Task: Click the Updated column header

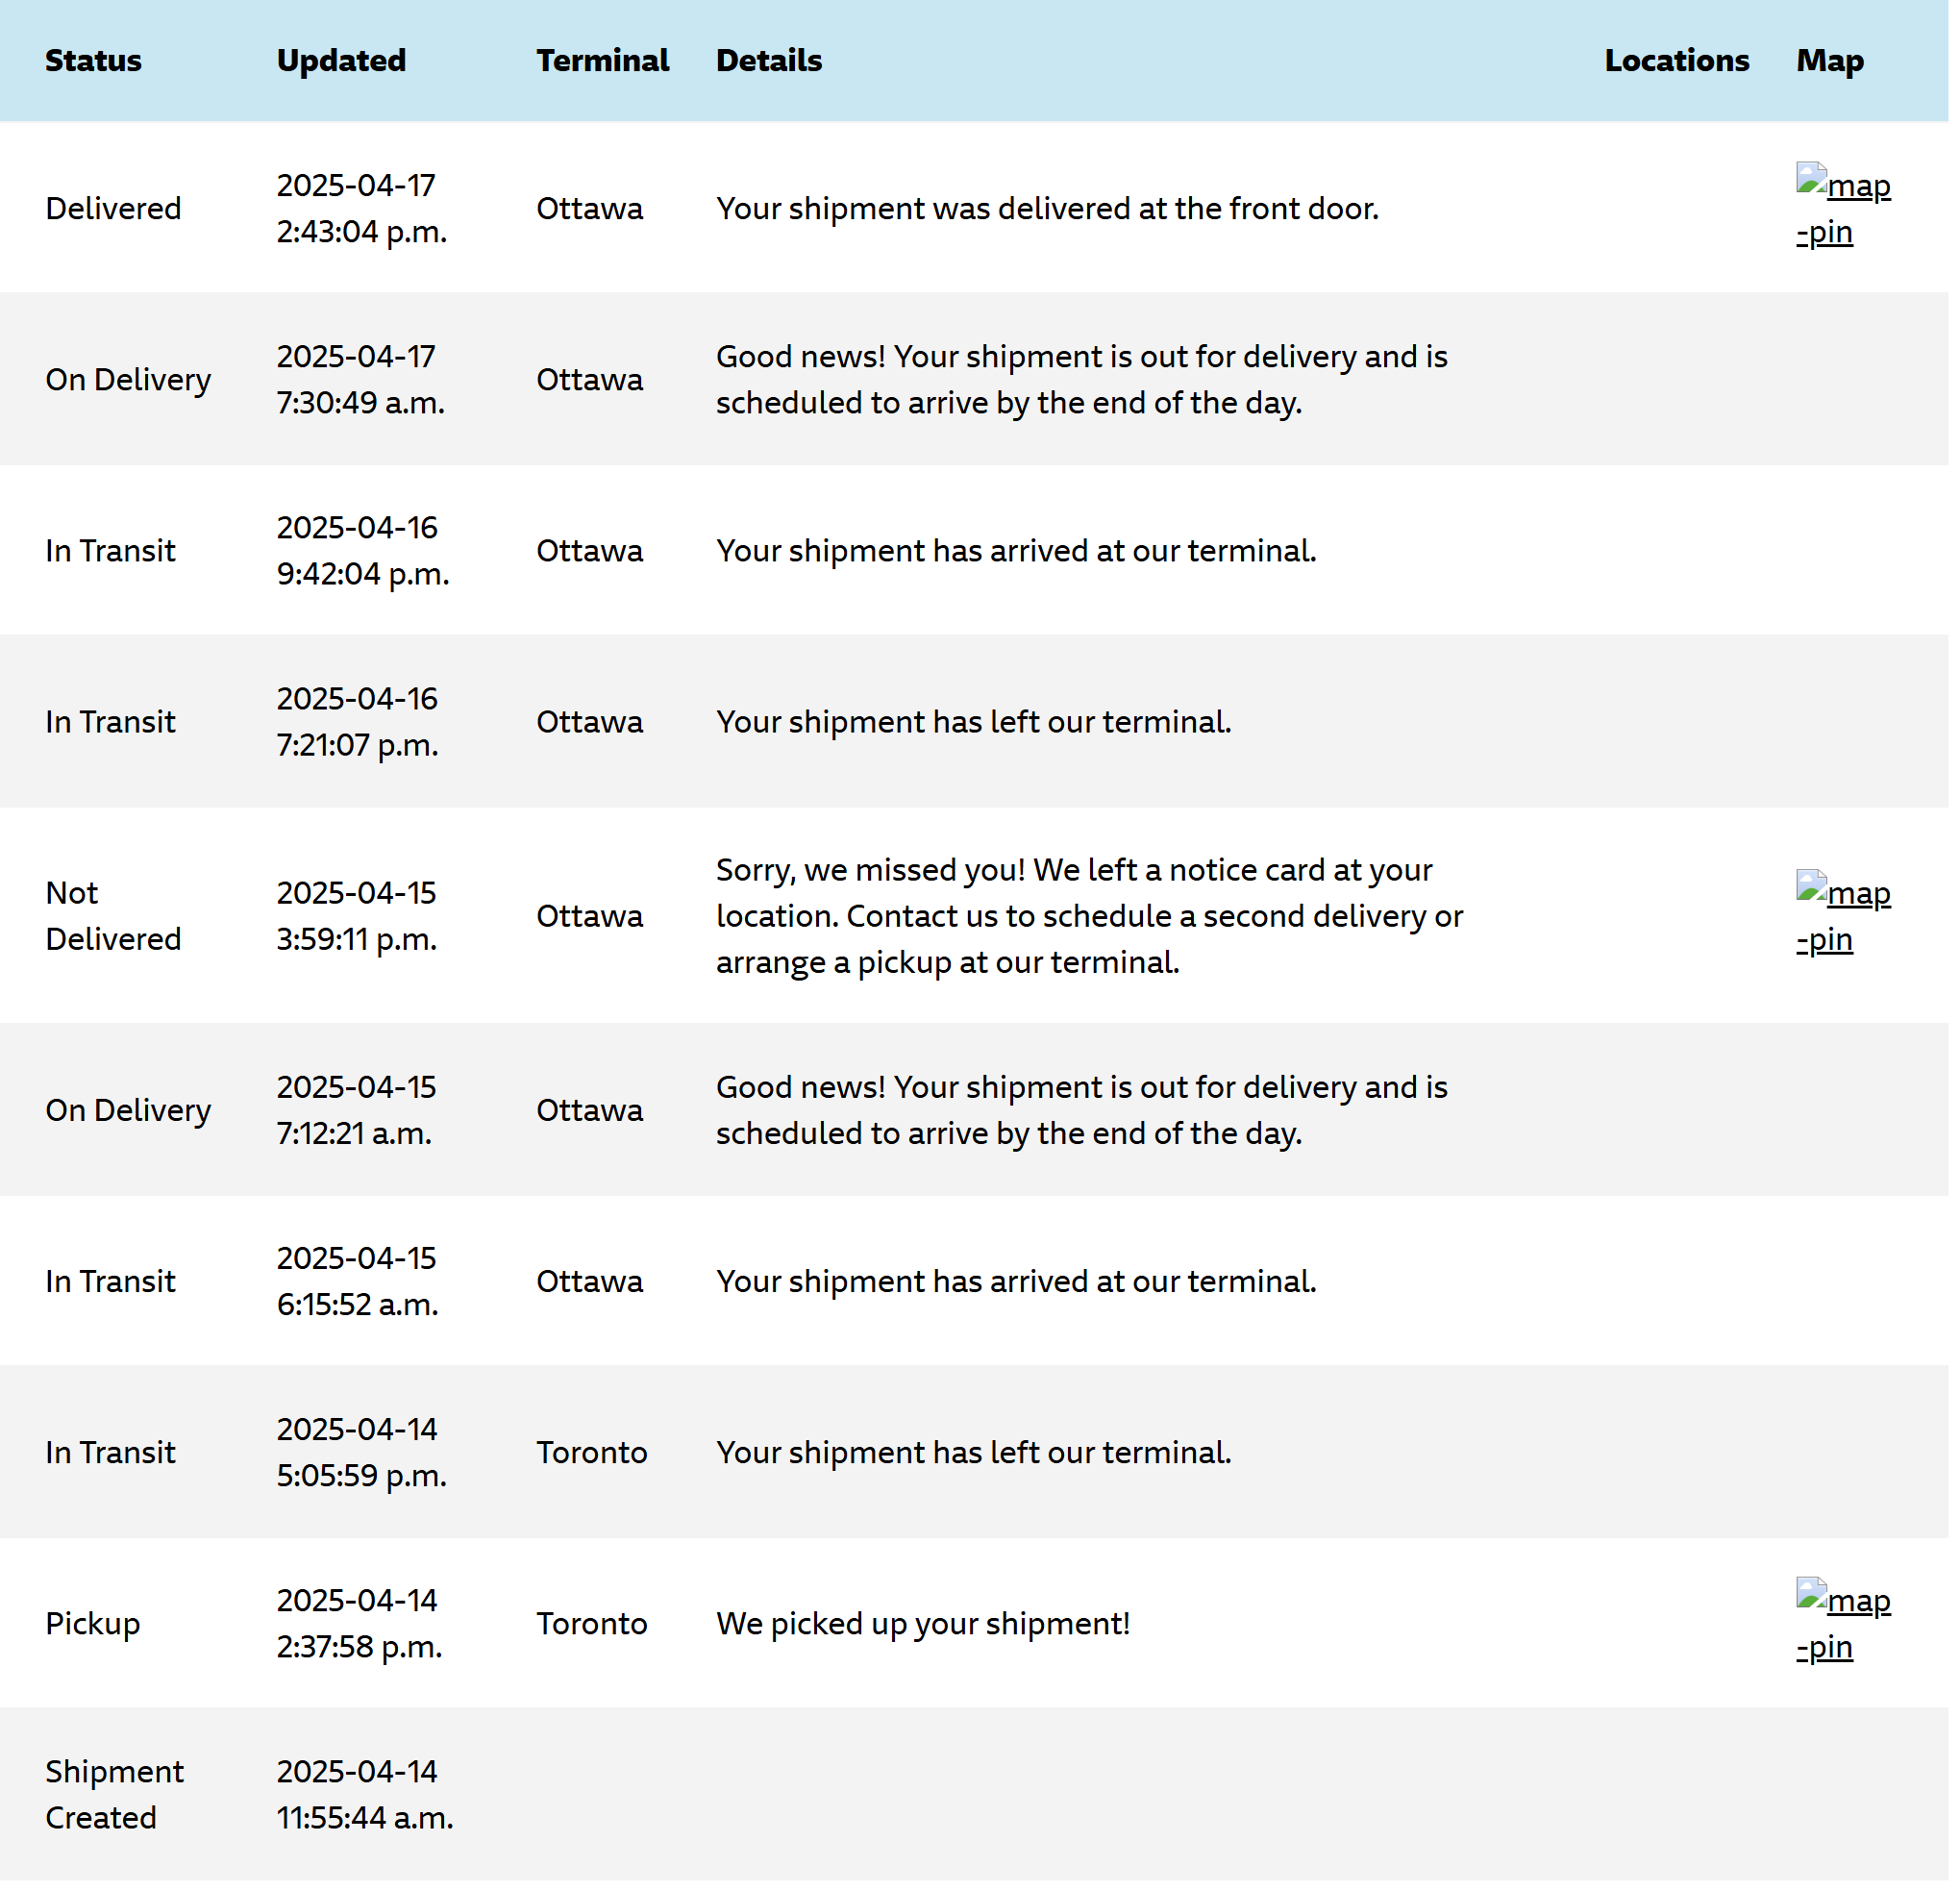Action: 342,61
